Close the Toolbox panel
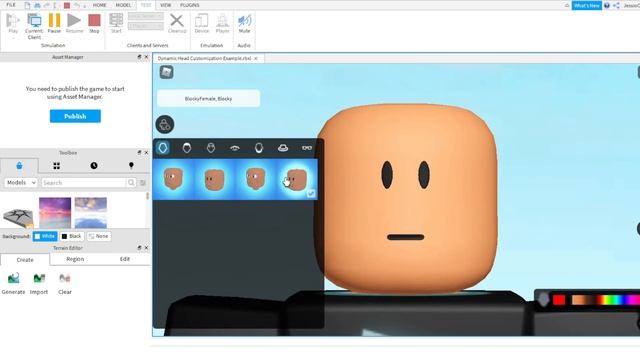Screen dimensions: 640x360 coord(146,152)
